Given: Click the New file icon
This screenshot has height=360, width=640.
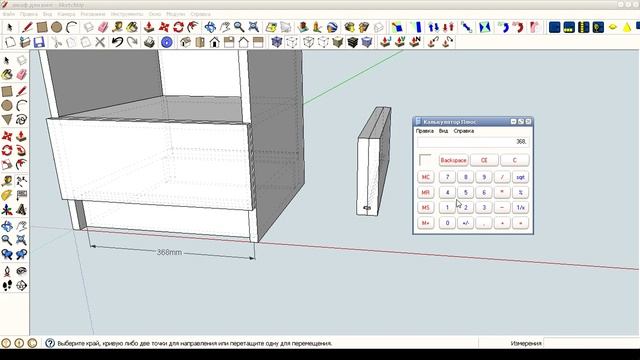Looking at the screenshot, I should pyautogui.click(x=10, y=42).
